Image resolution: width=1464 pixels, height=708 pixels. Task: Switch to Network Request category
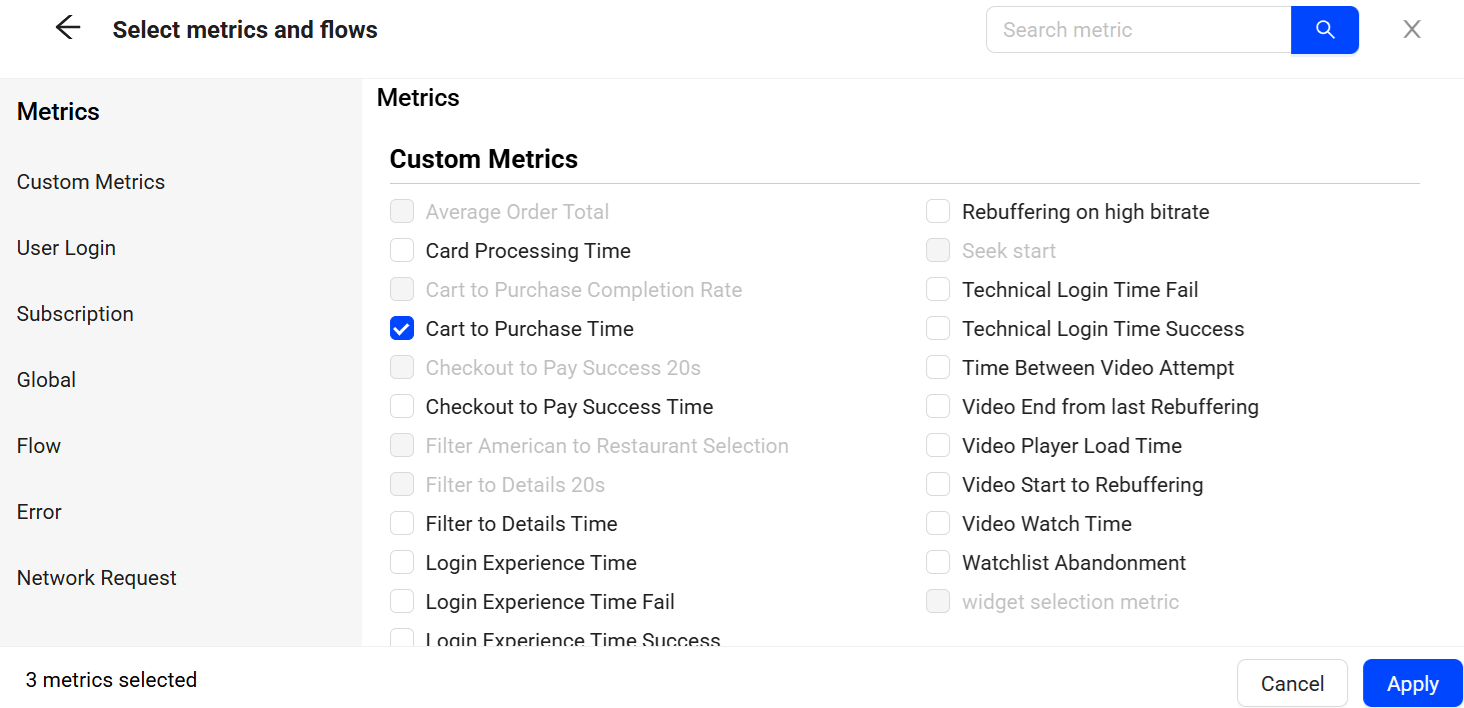[97, 578]
